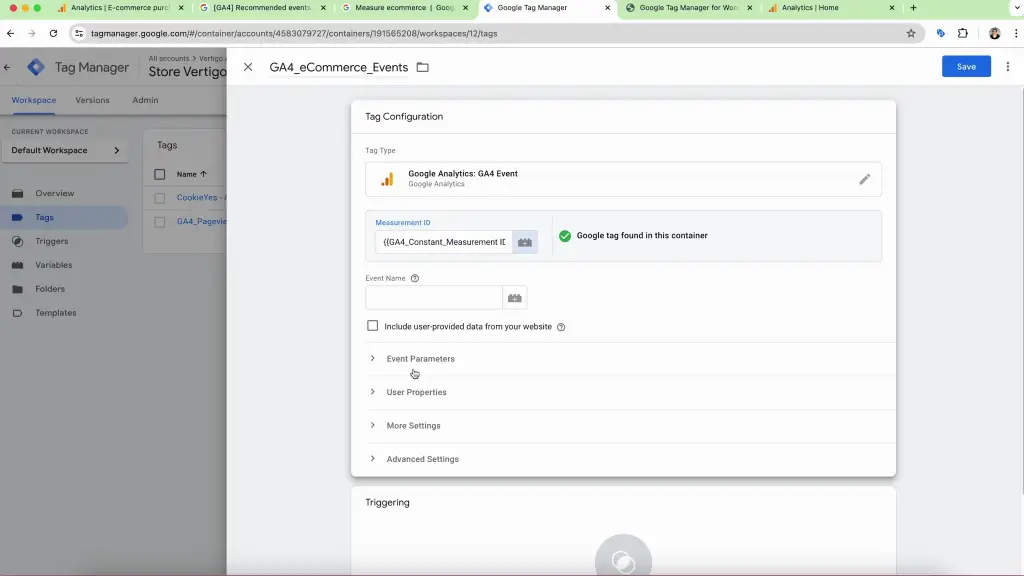Click variable picker icon next to Event Name

(515, 298)
